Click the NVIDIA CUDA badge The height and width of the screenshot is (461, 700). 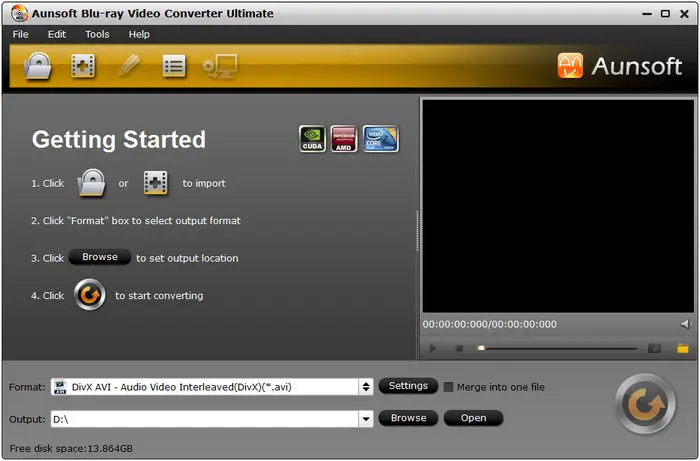coord(312,139)
